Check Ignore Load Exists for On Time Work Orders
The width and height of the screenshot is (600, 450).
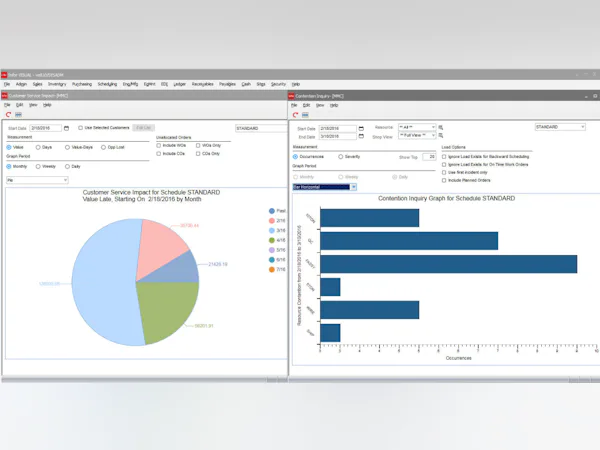pyautogui.click(x=444, y=165)
